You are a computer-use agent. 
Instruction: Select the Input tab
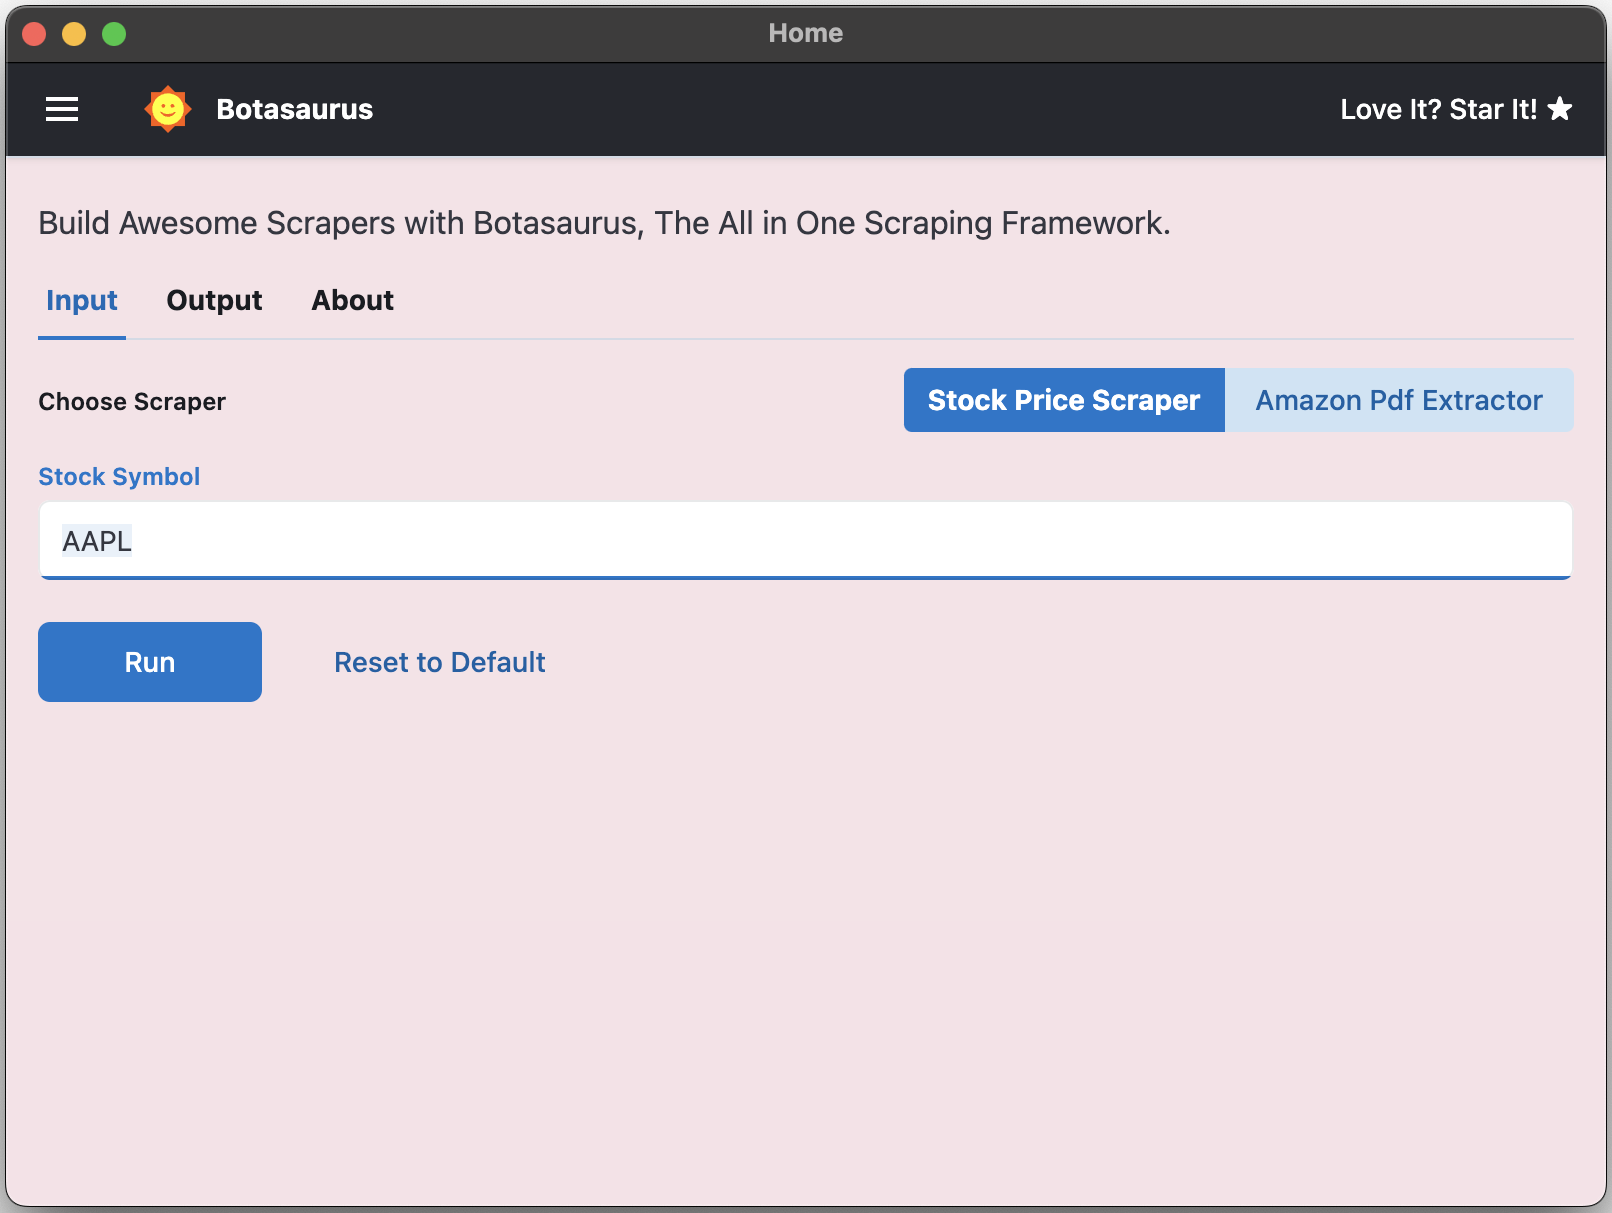click(81, 300)
